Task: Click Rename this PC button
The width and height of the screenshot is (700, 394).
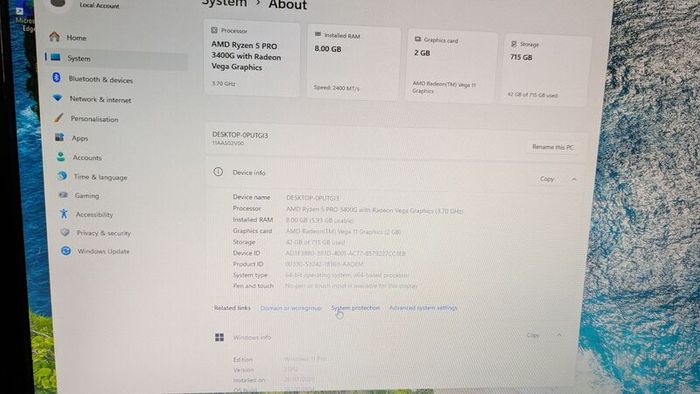Action: click(553, 147)
